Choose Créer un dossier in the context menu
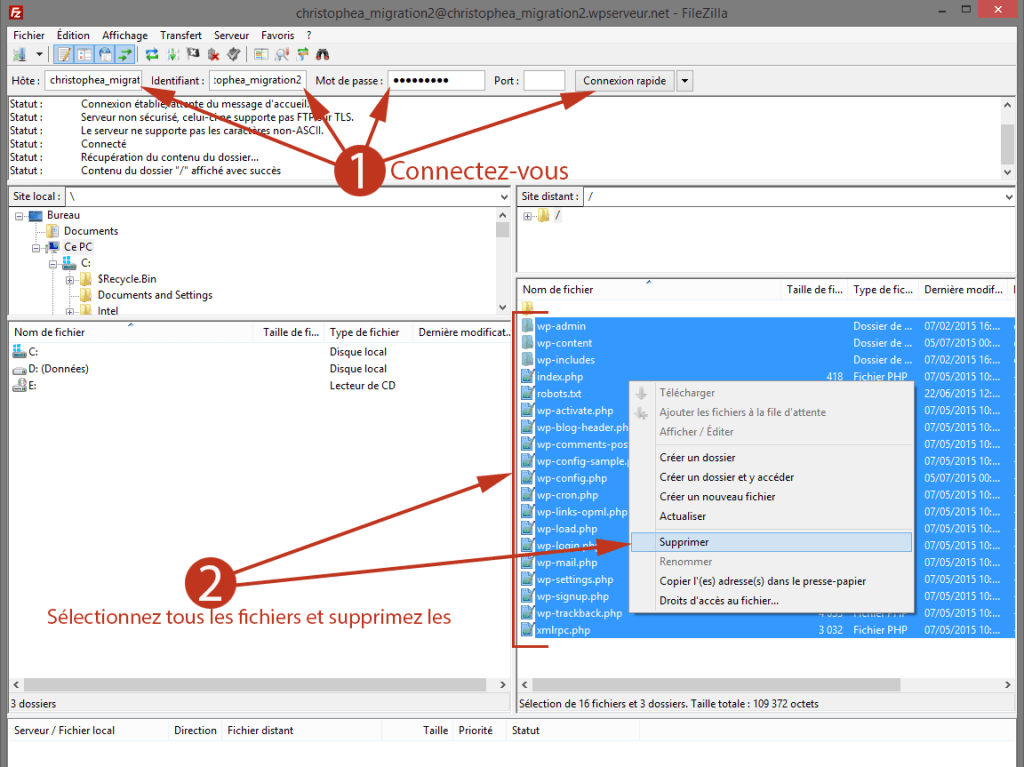The height and width of the screenshot is (767, 1024). (x=771, y=457)
